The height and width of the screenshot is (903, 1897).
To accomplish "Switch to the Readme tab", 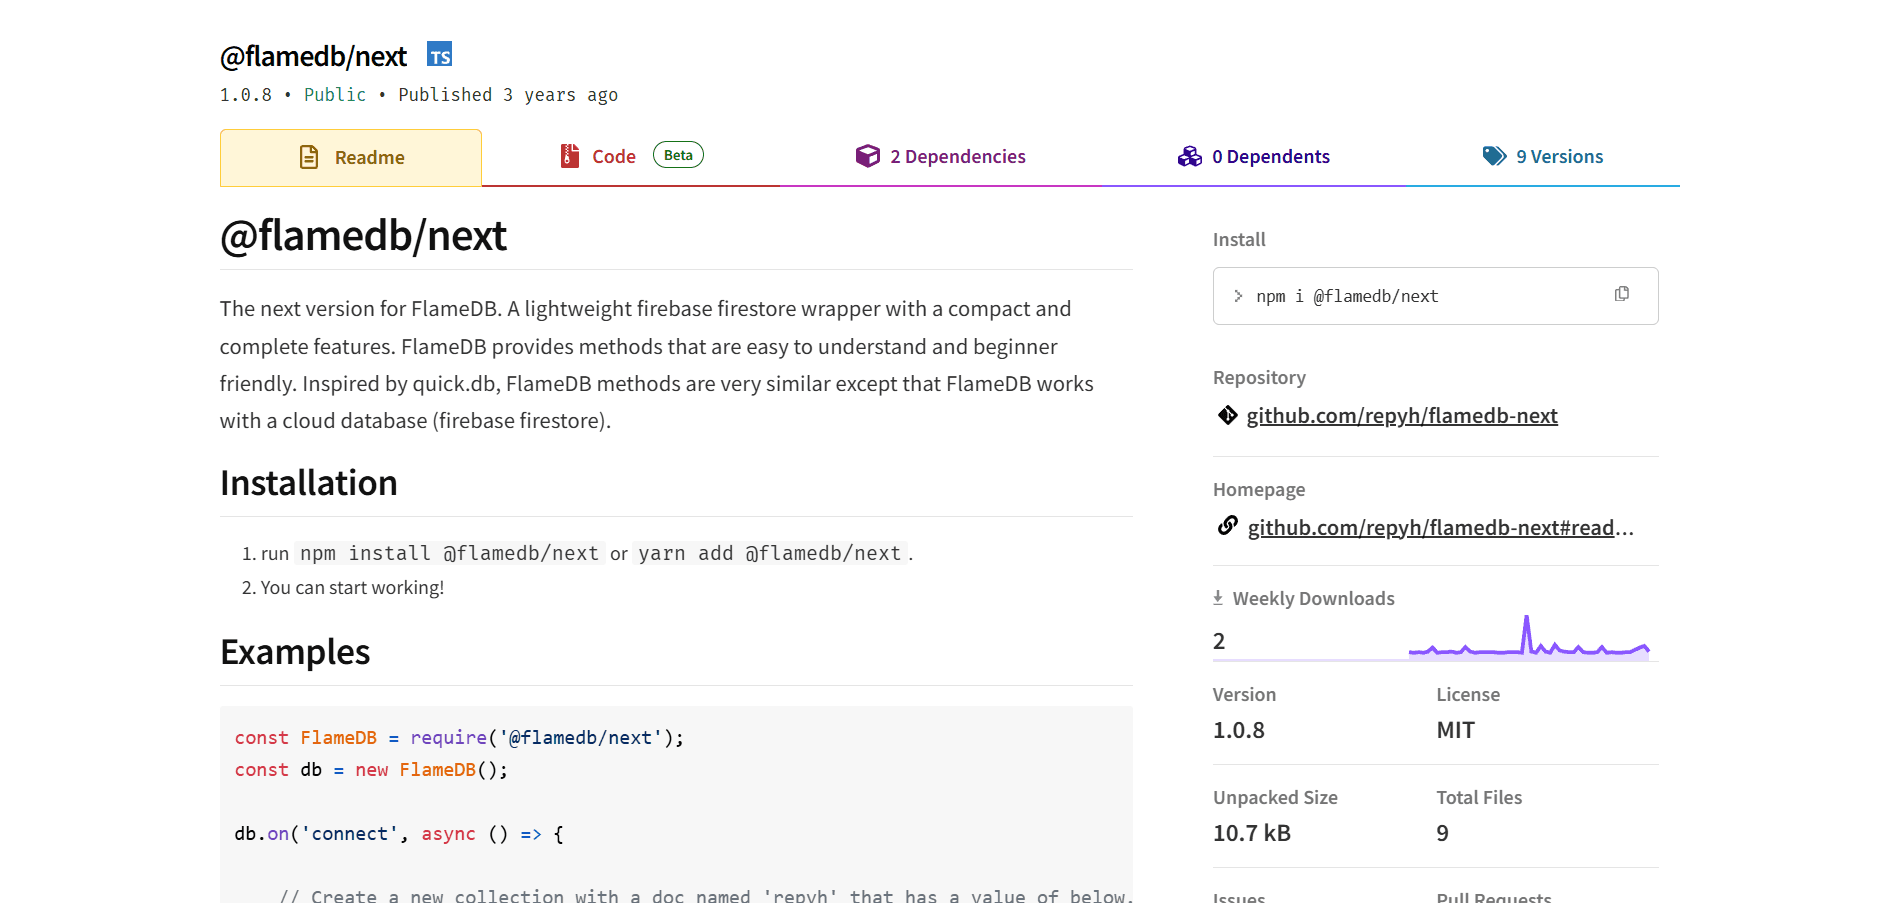I will [x=369, y=158].
